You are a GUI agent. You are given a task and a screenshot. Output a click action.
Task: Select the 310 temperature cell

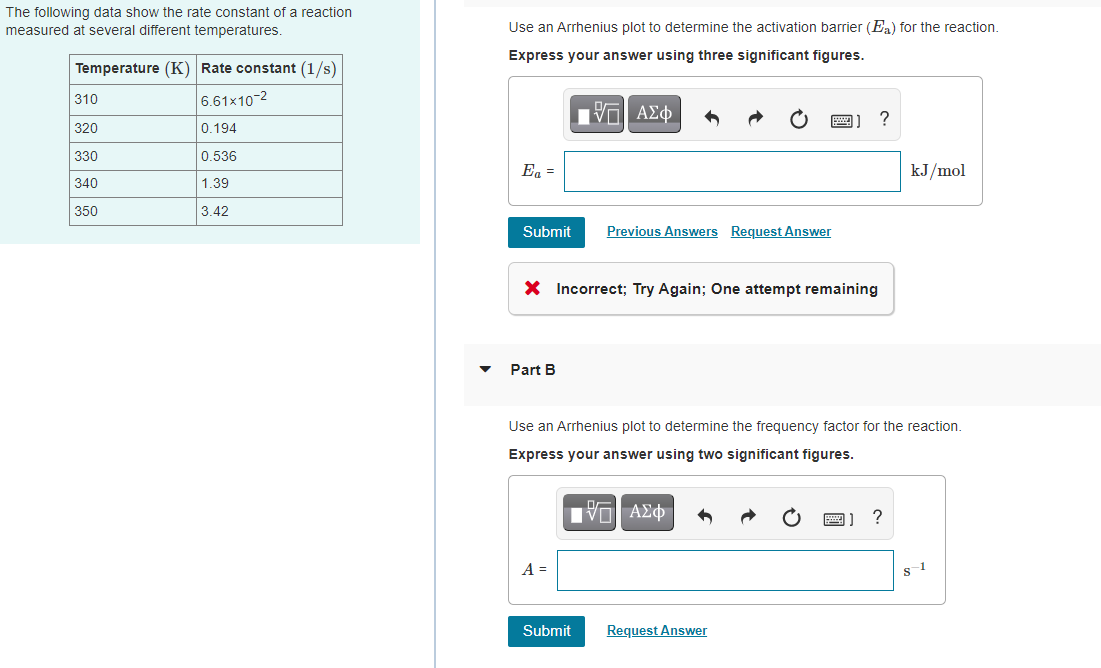click(133, 100)
